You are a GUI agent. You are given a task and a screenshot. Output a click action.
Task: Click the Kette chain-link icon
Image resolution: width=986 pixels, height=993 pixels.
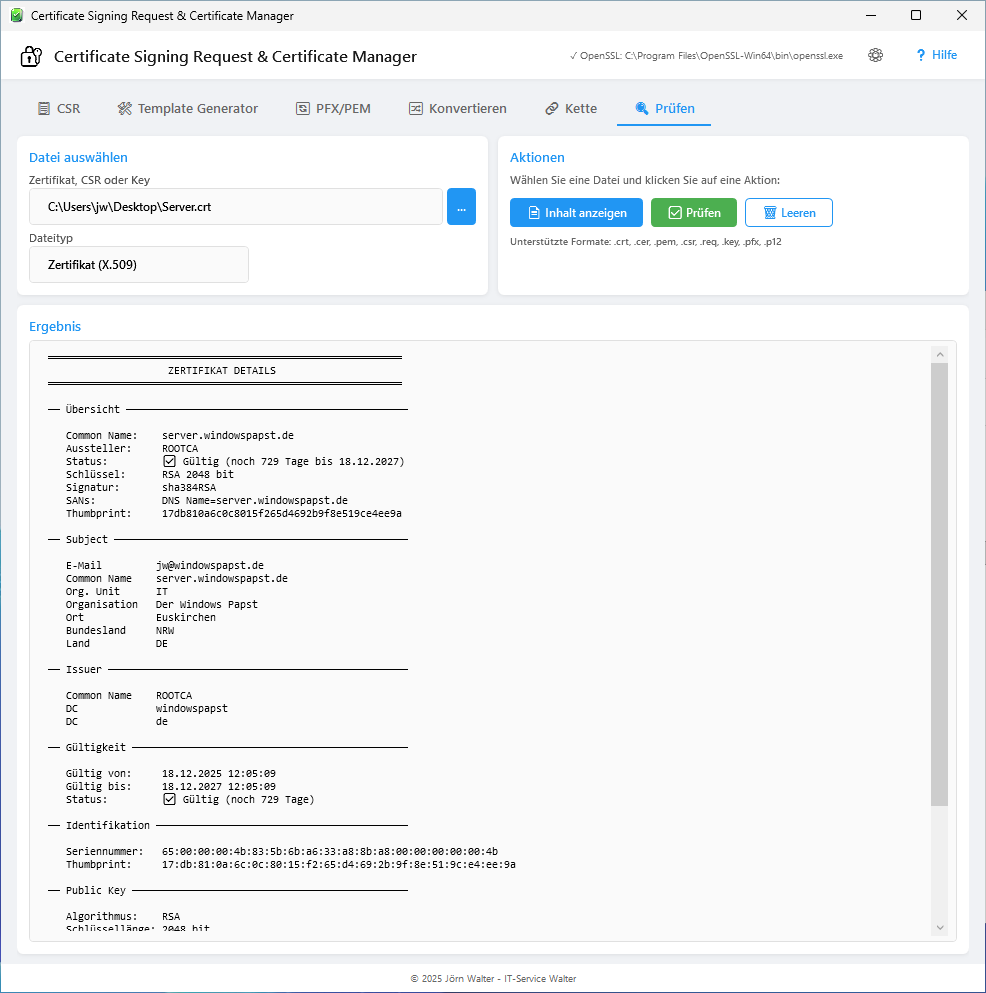tap(550, 107)
